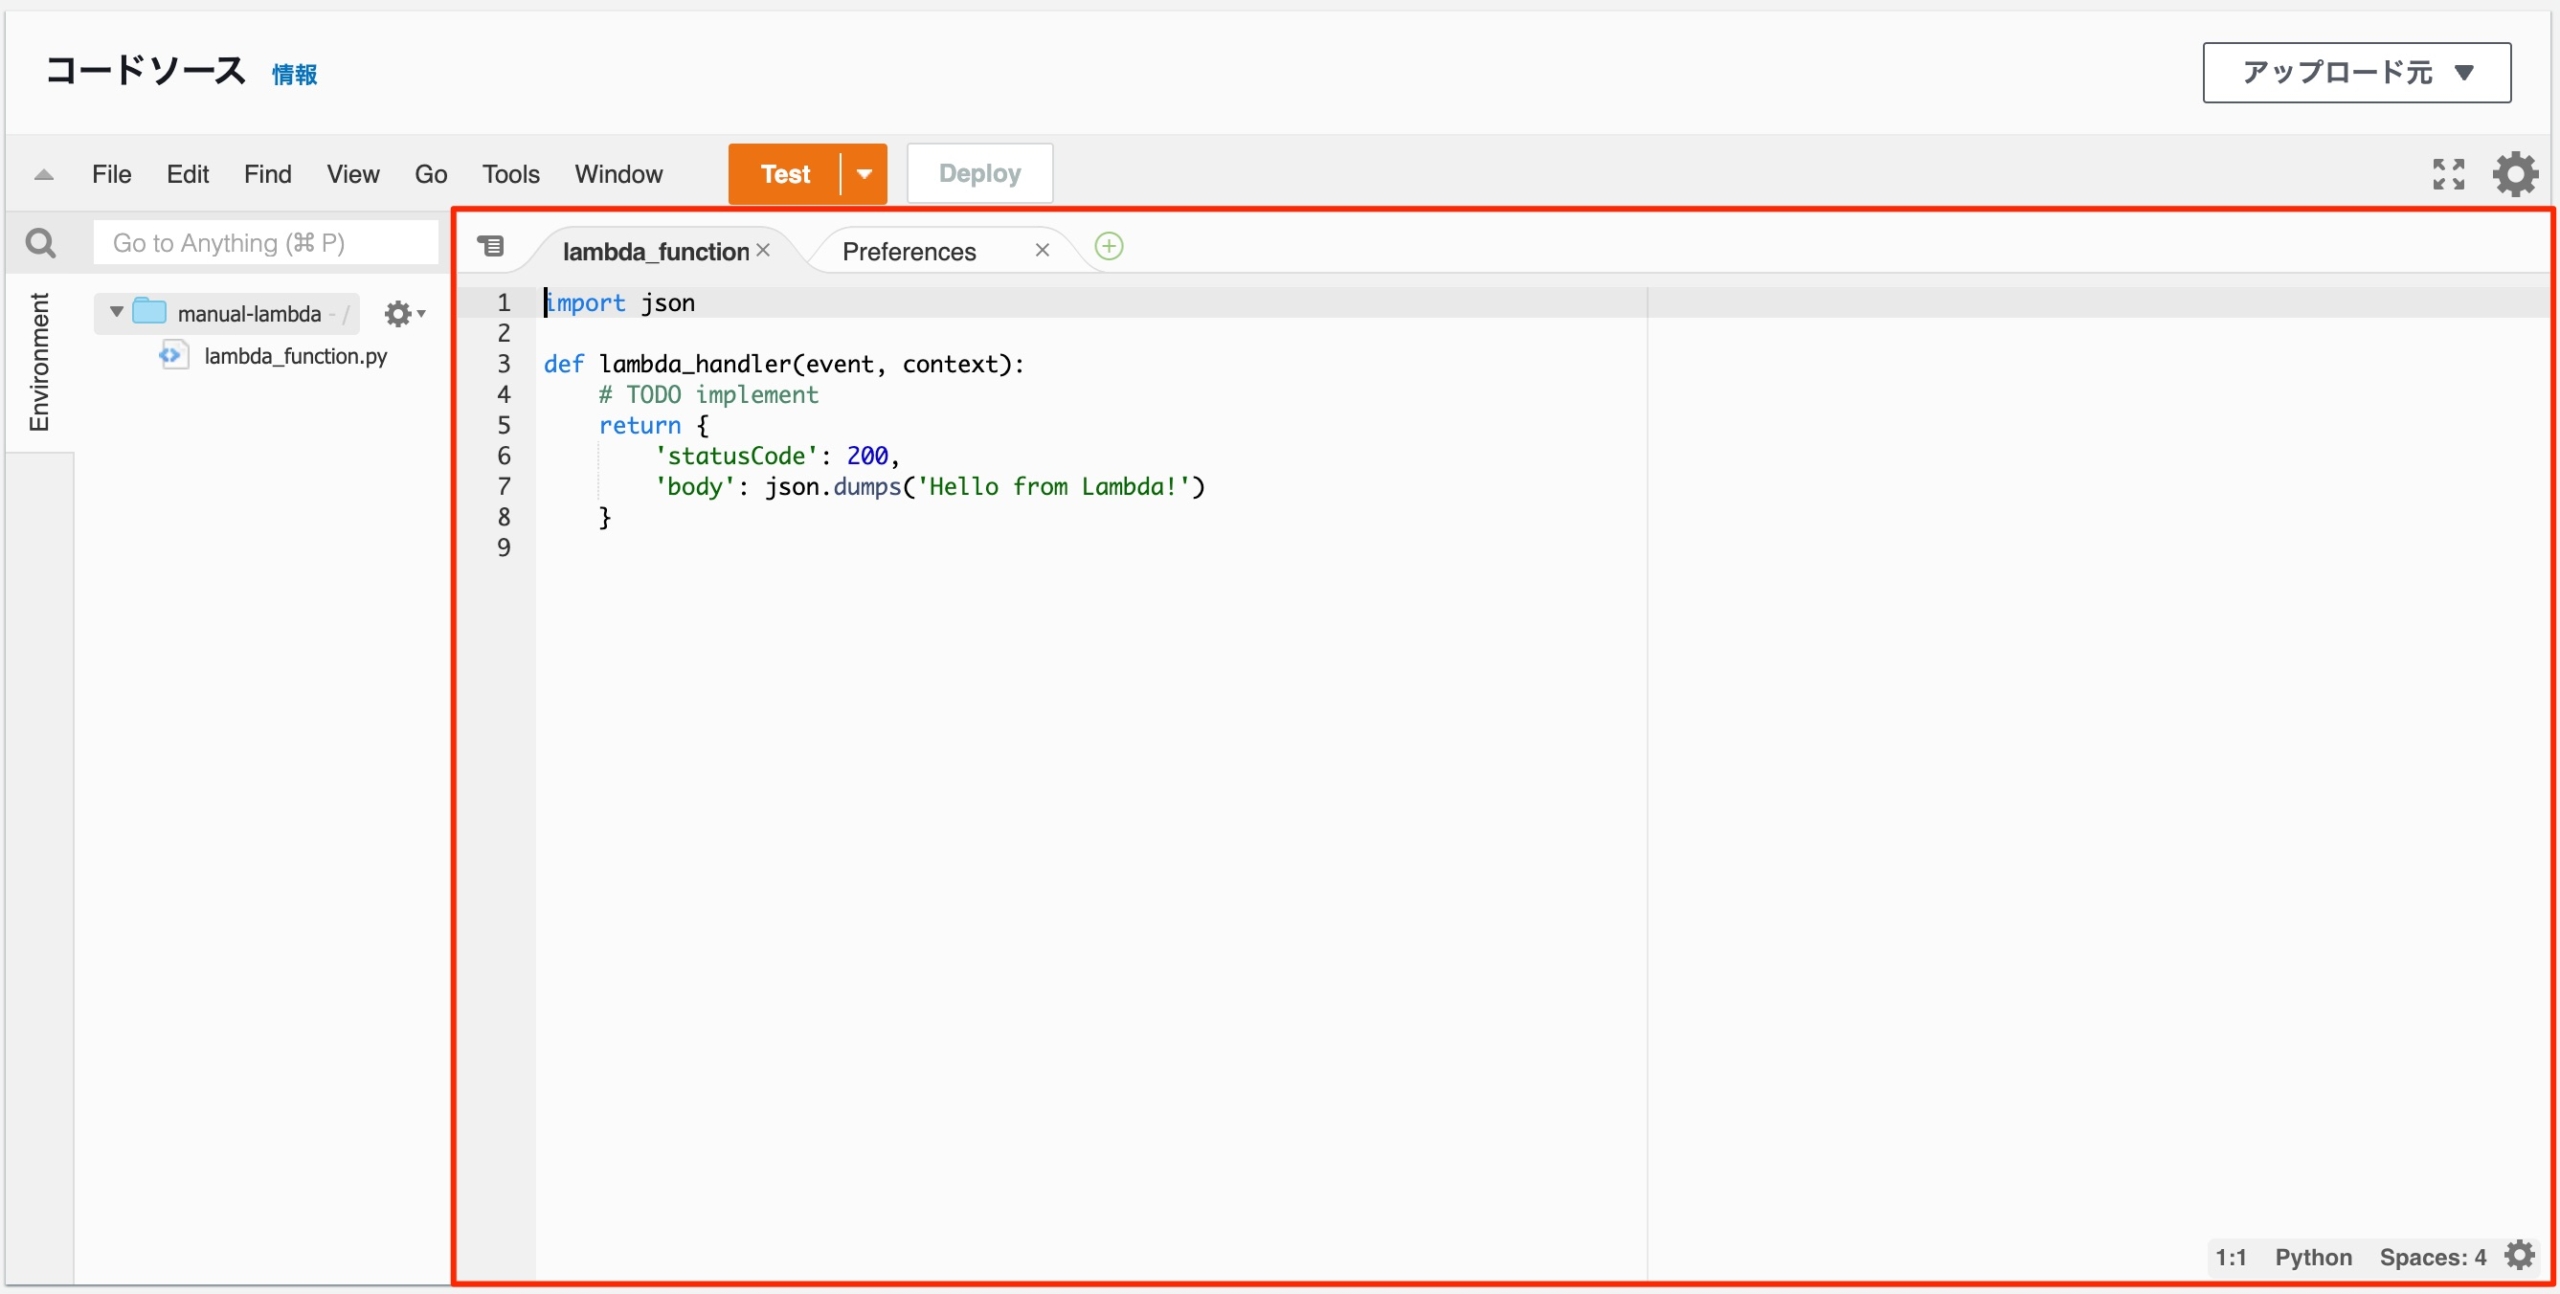Click the Go to Anything field
Image resolution: width=2560 pixels, height=1294 pixels.
[x=266, y=243]
